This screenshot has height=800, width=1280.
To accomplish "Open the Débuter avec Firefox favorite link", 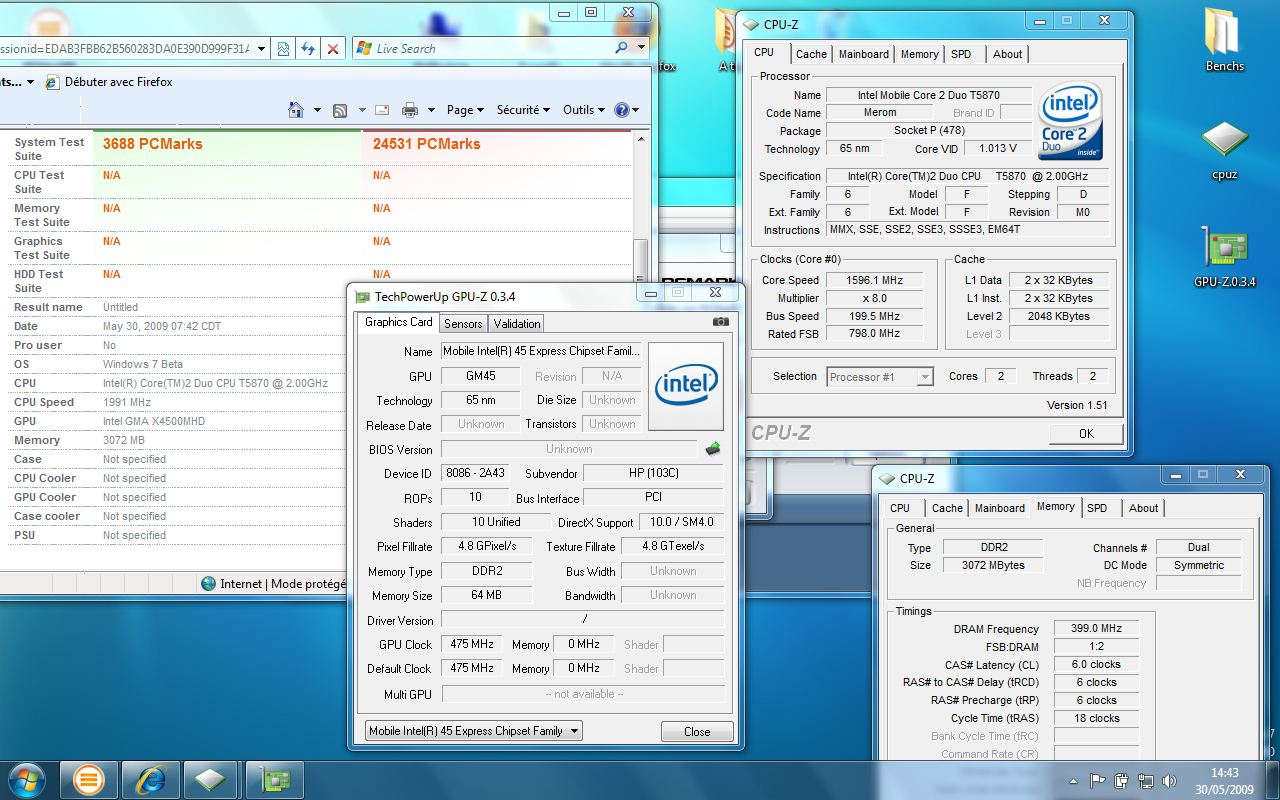I will click(109, 82).
